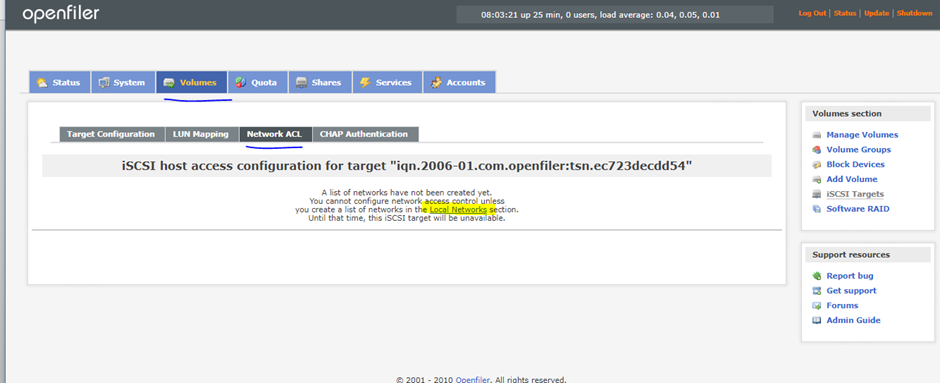Click the System tab computer icon

(x=104, y=83)
